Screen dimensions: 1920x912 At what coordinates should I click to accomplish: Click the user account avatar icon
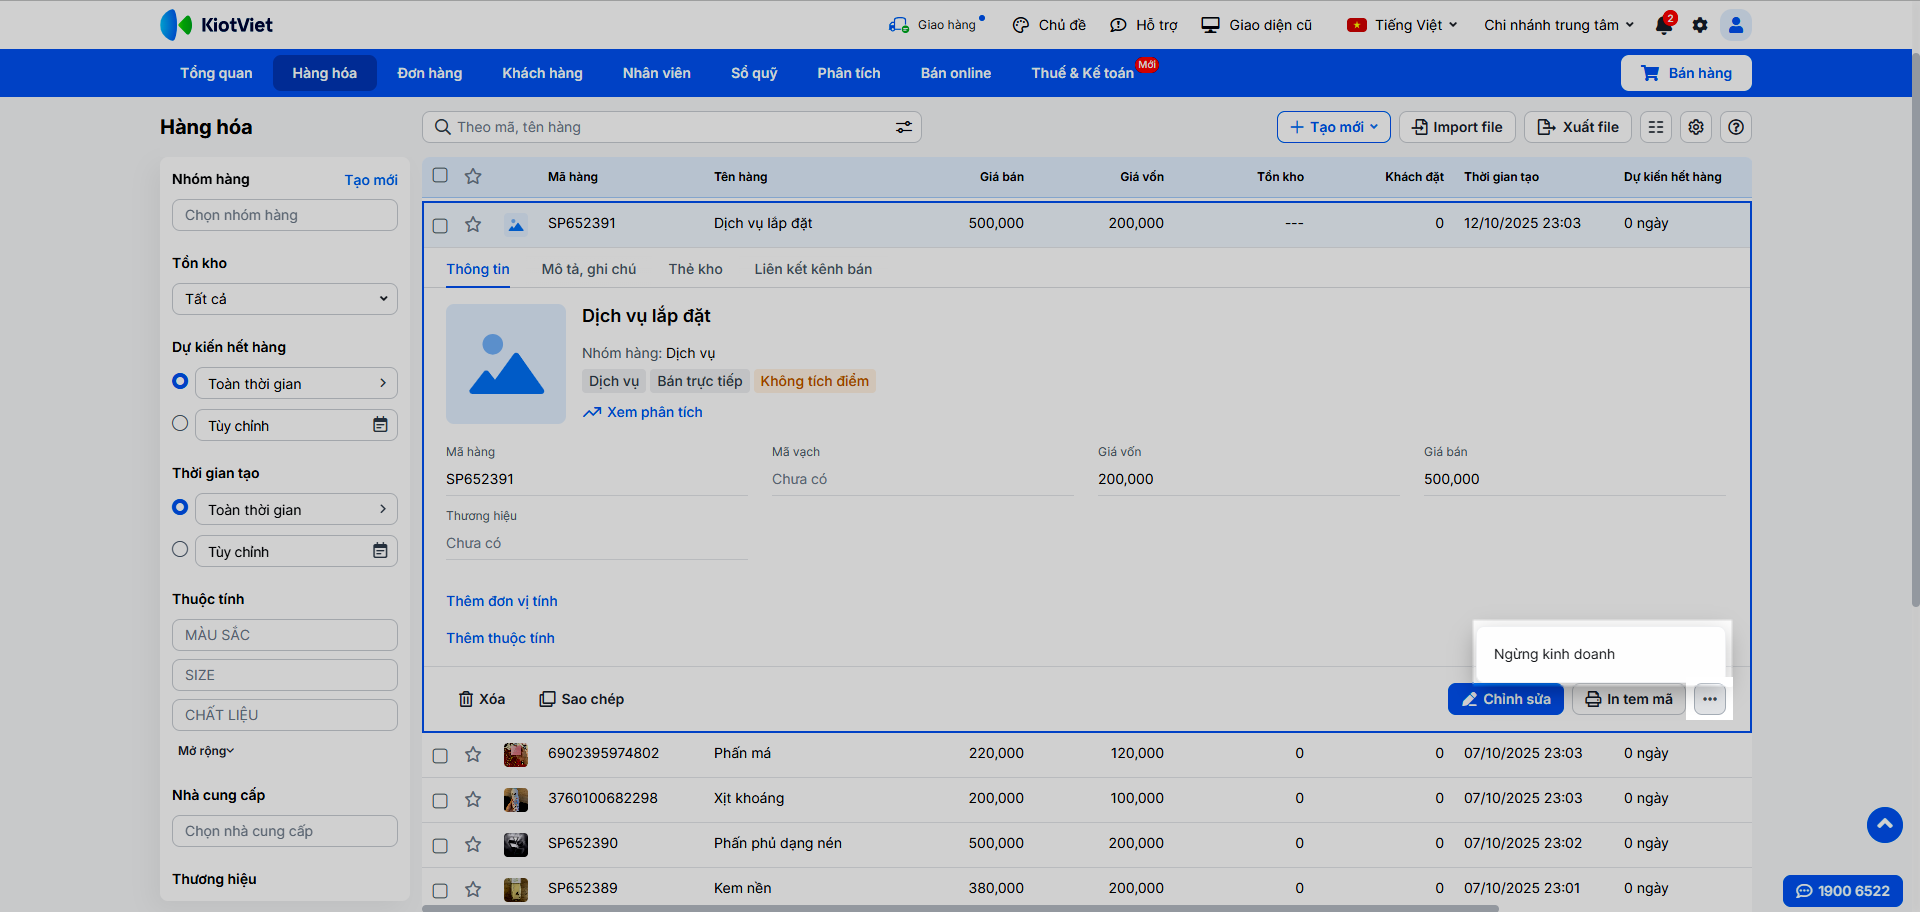[x=1736, y=25]
